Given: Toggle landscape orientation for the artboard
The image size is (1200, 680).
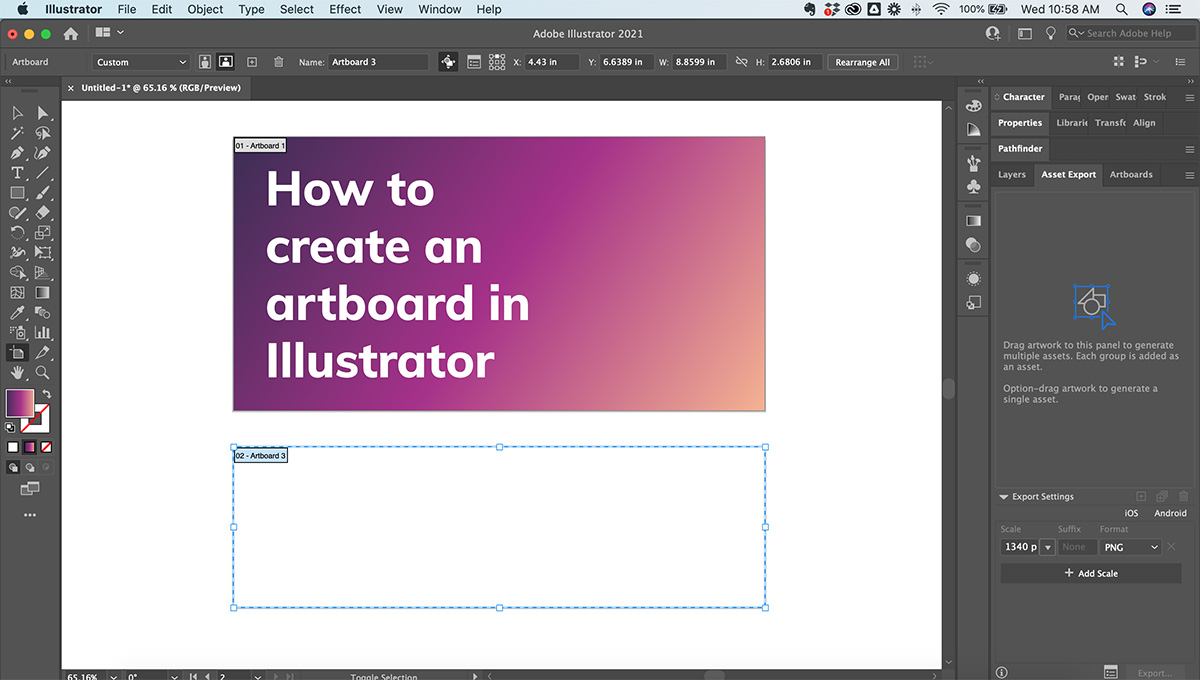Looking at the screenshot, I should pyautogui.click(x=226, y=62).
